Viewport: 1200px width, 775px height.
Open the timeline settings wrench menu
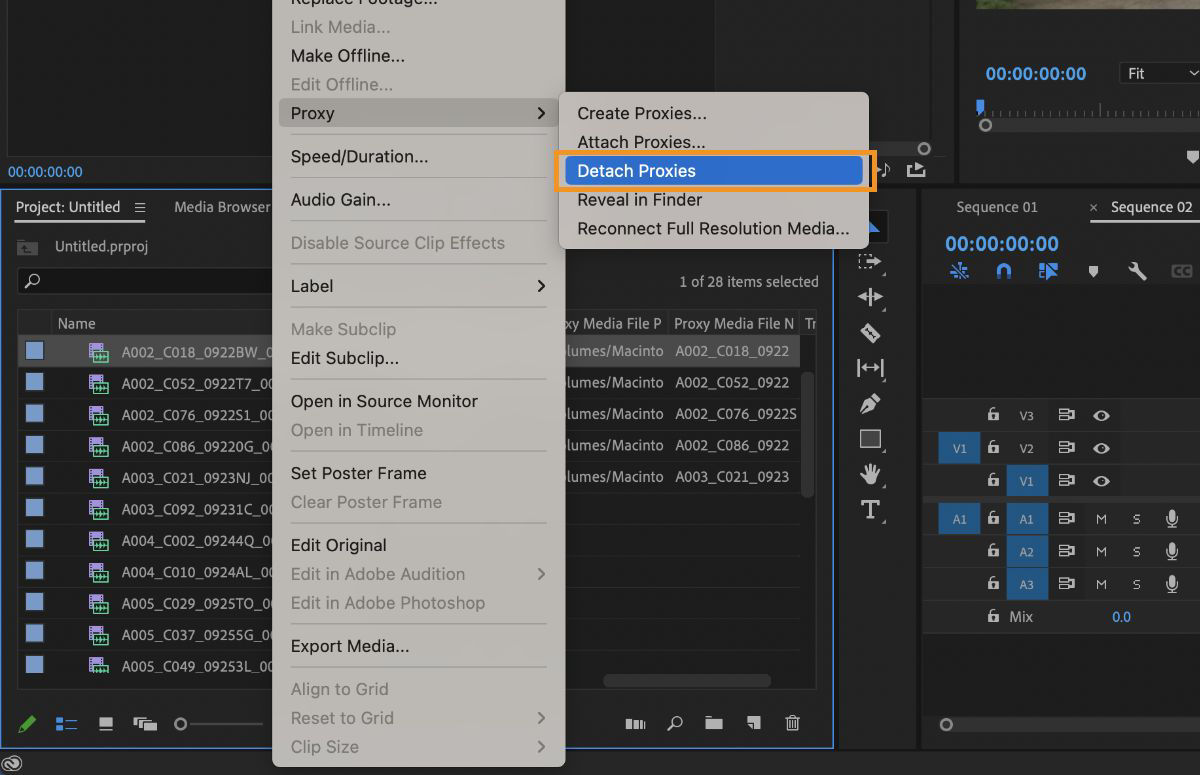[1137, 270]
